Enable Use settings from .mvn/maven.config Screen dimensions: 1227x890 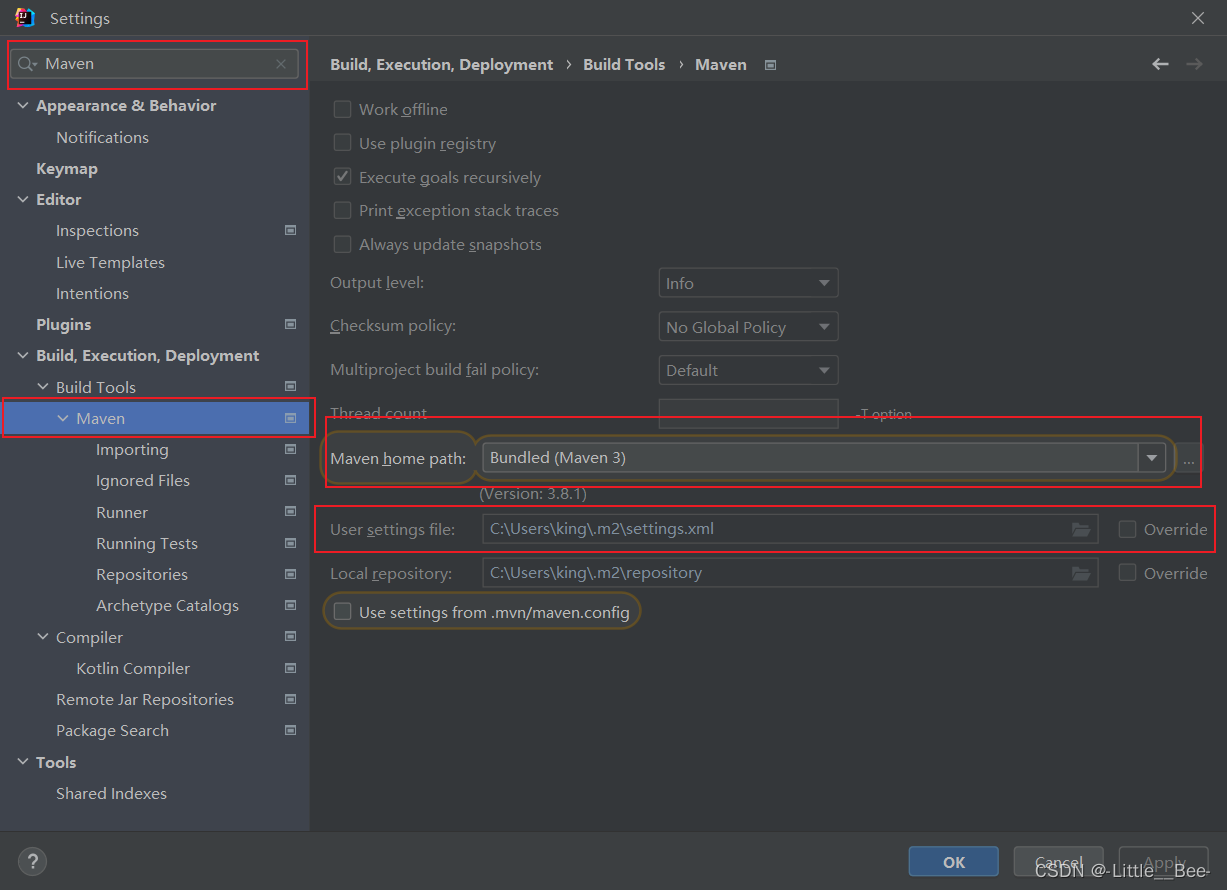pos(342,612)
